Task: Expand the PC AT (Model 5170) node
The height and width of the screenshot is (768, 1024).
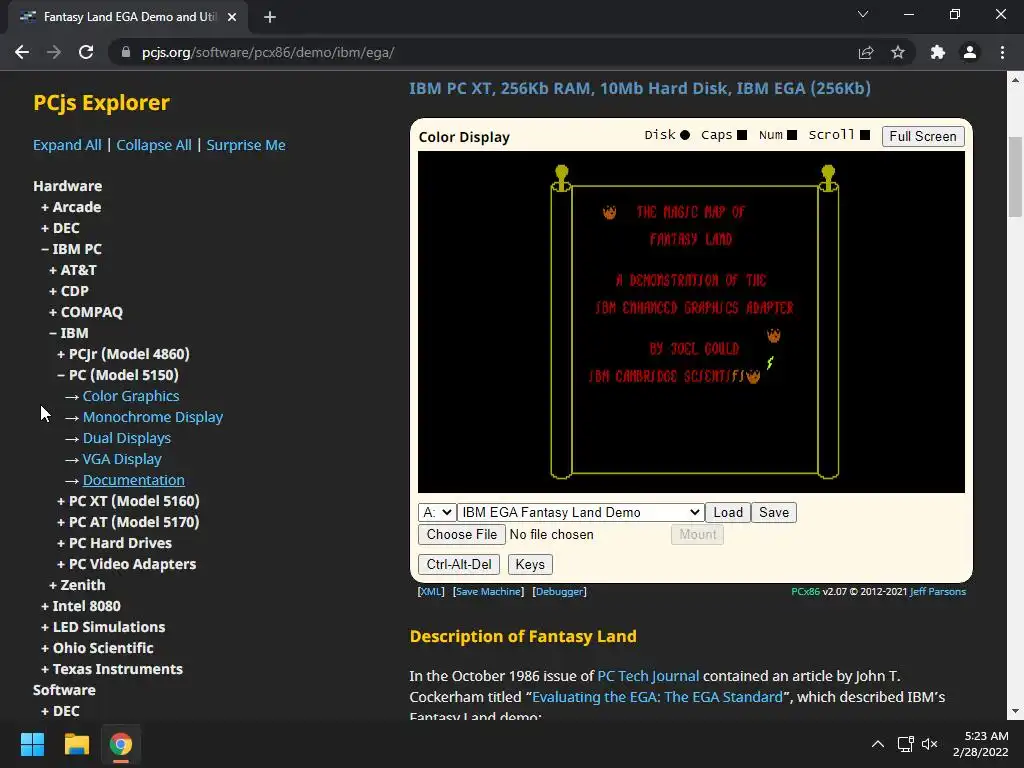Action: pyautogui.click(x=128, y=522)
